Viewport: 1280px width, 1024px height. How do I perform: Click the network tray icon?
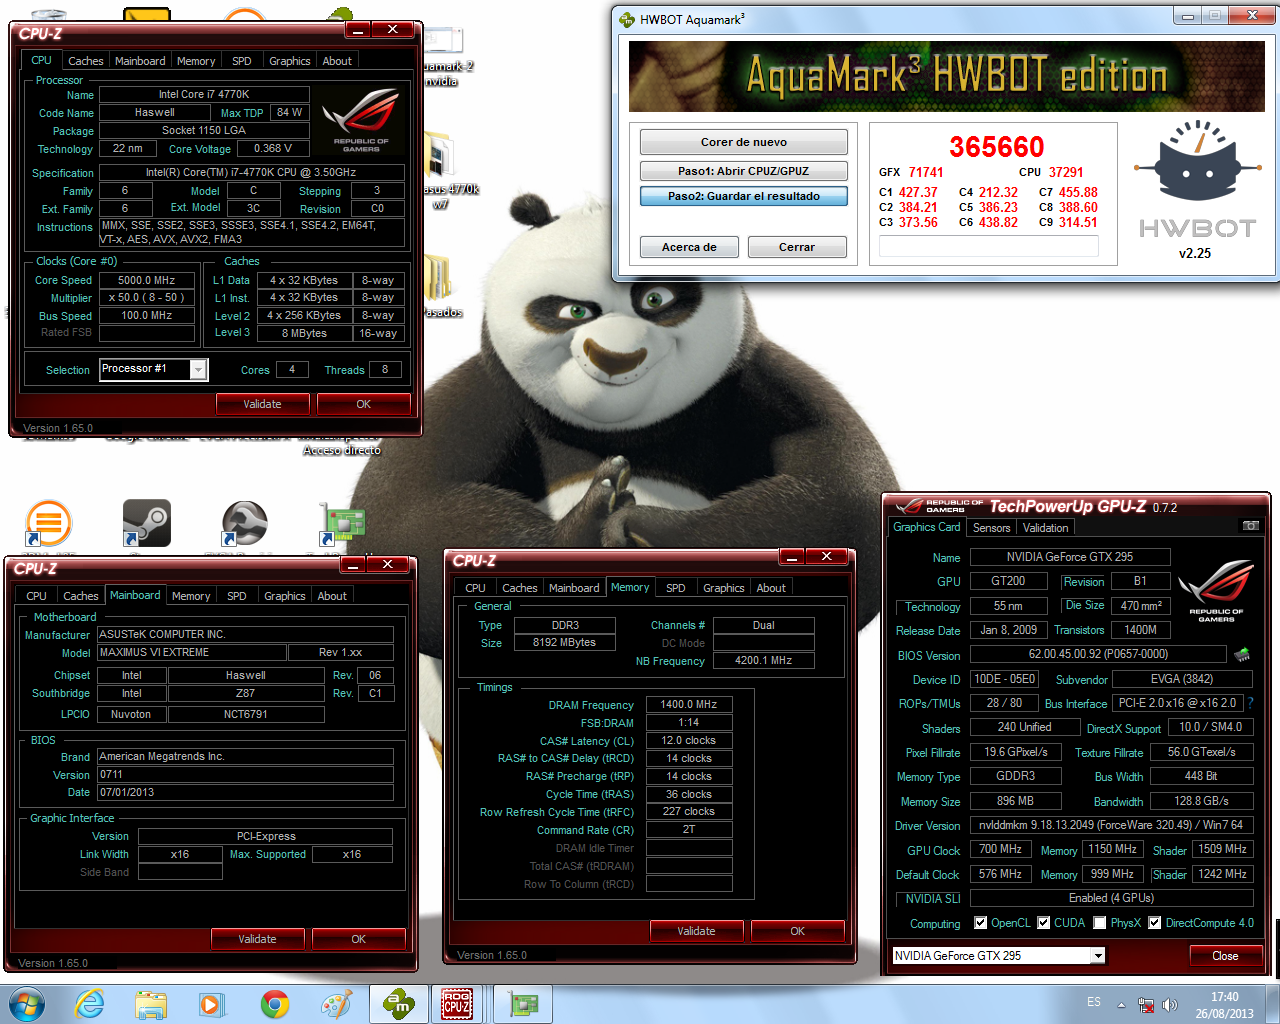point(1146,1005)
